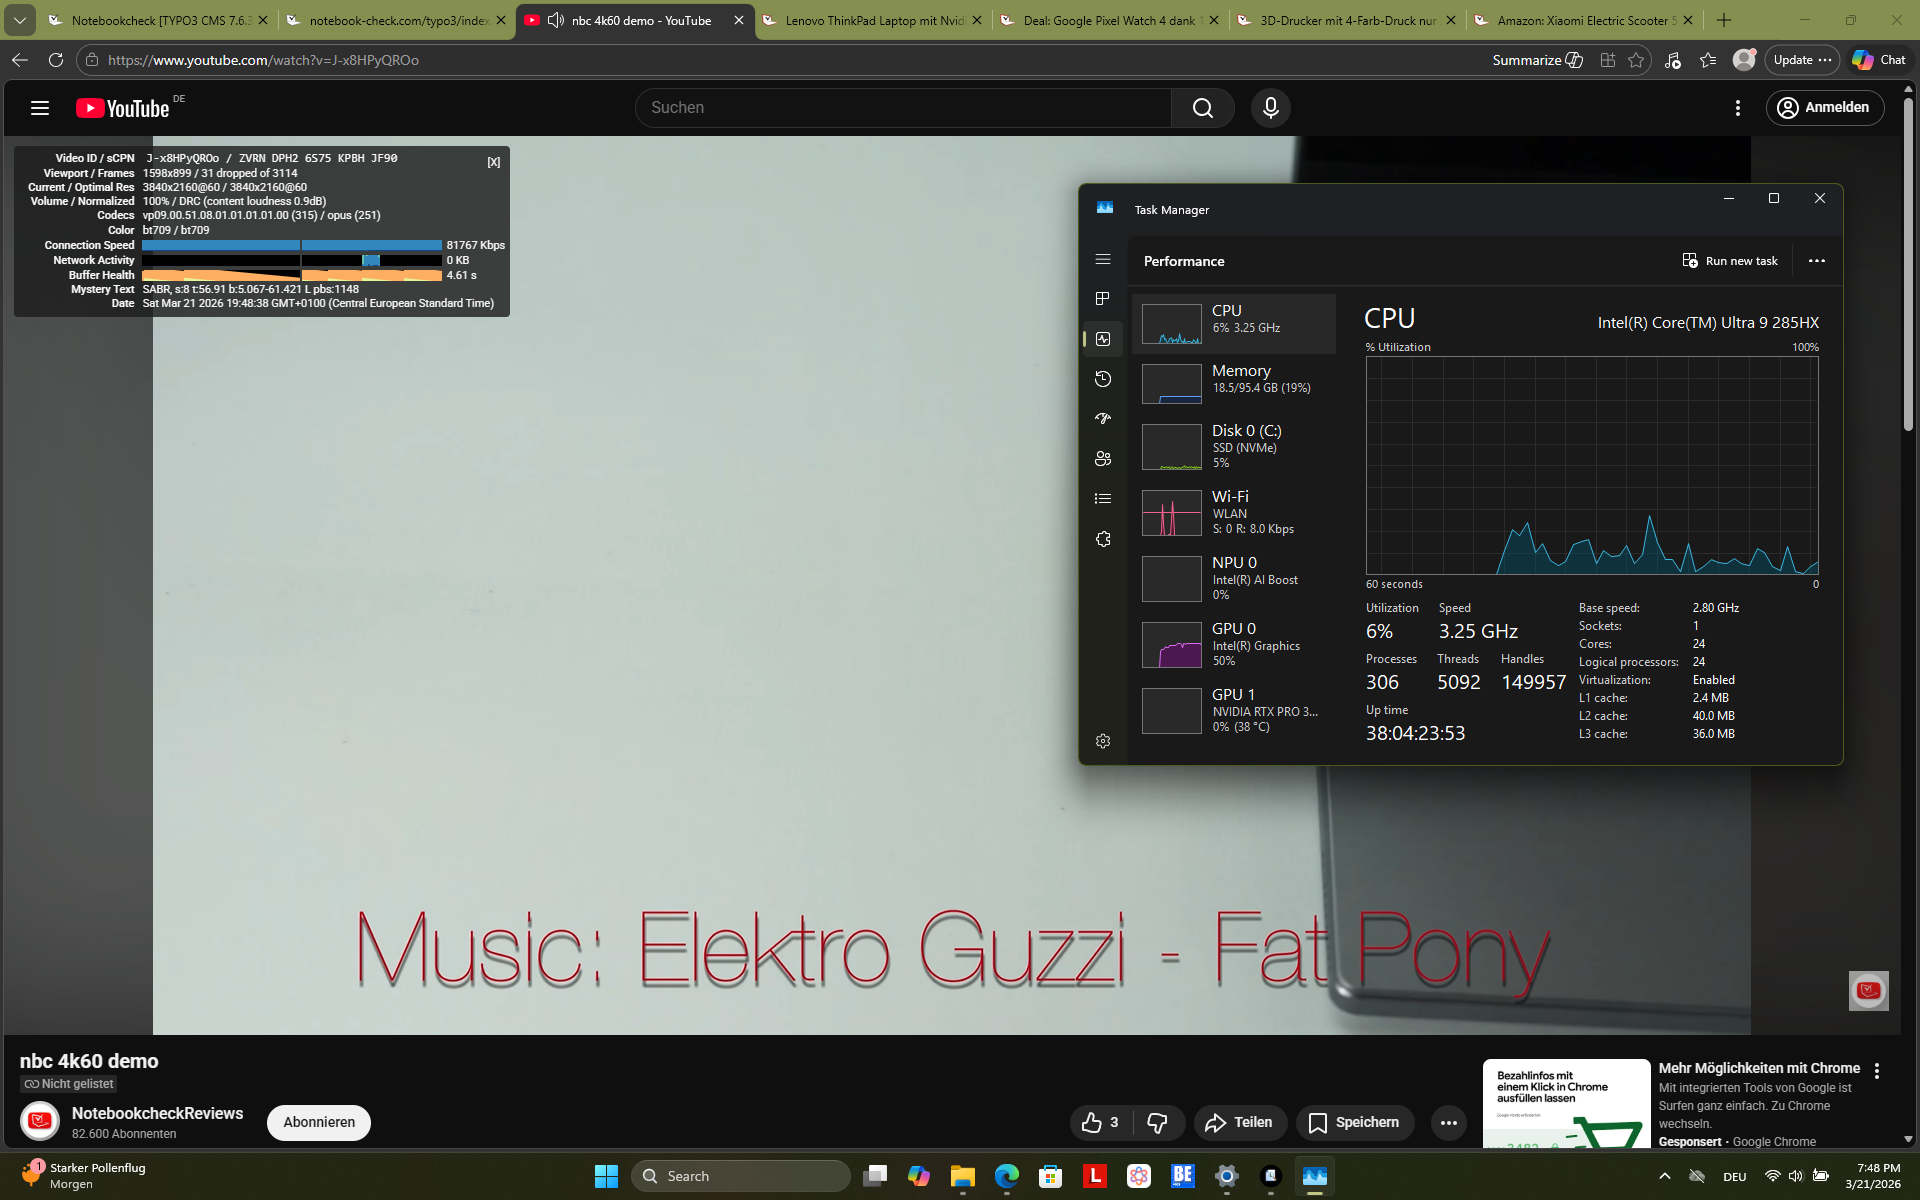Open the Processes page icon

1103,299
